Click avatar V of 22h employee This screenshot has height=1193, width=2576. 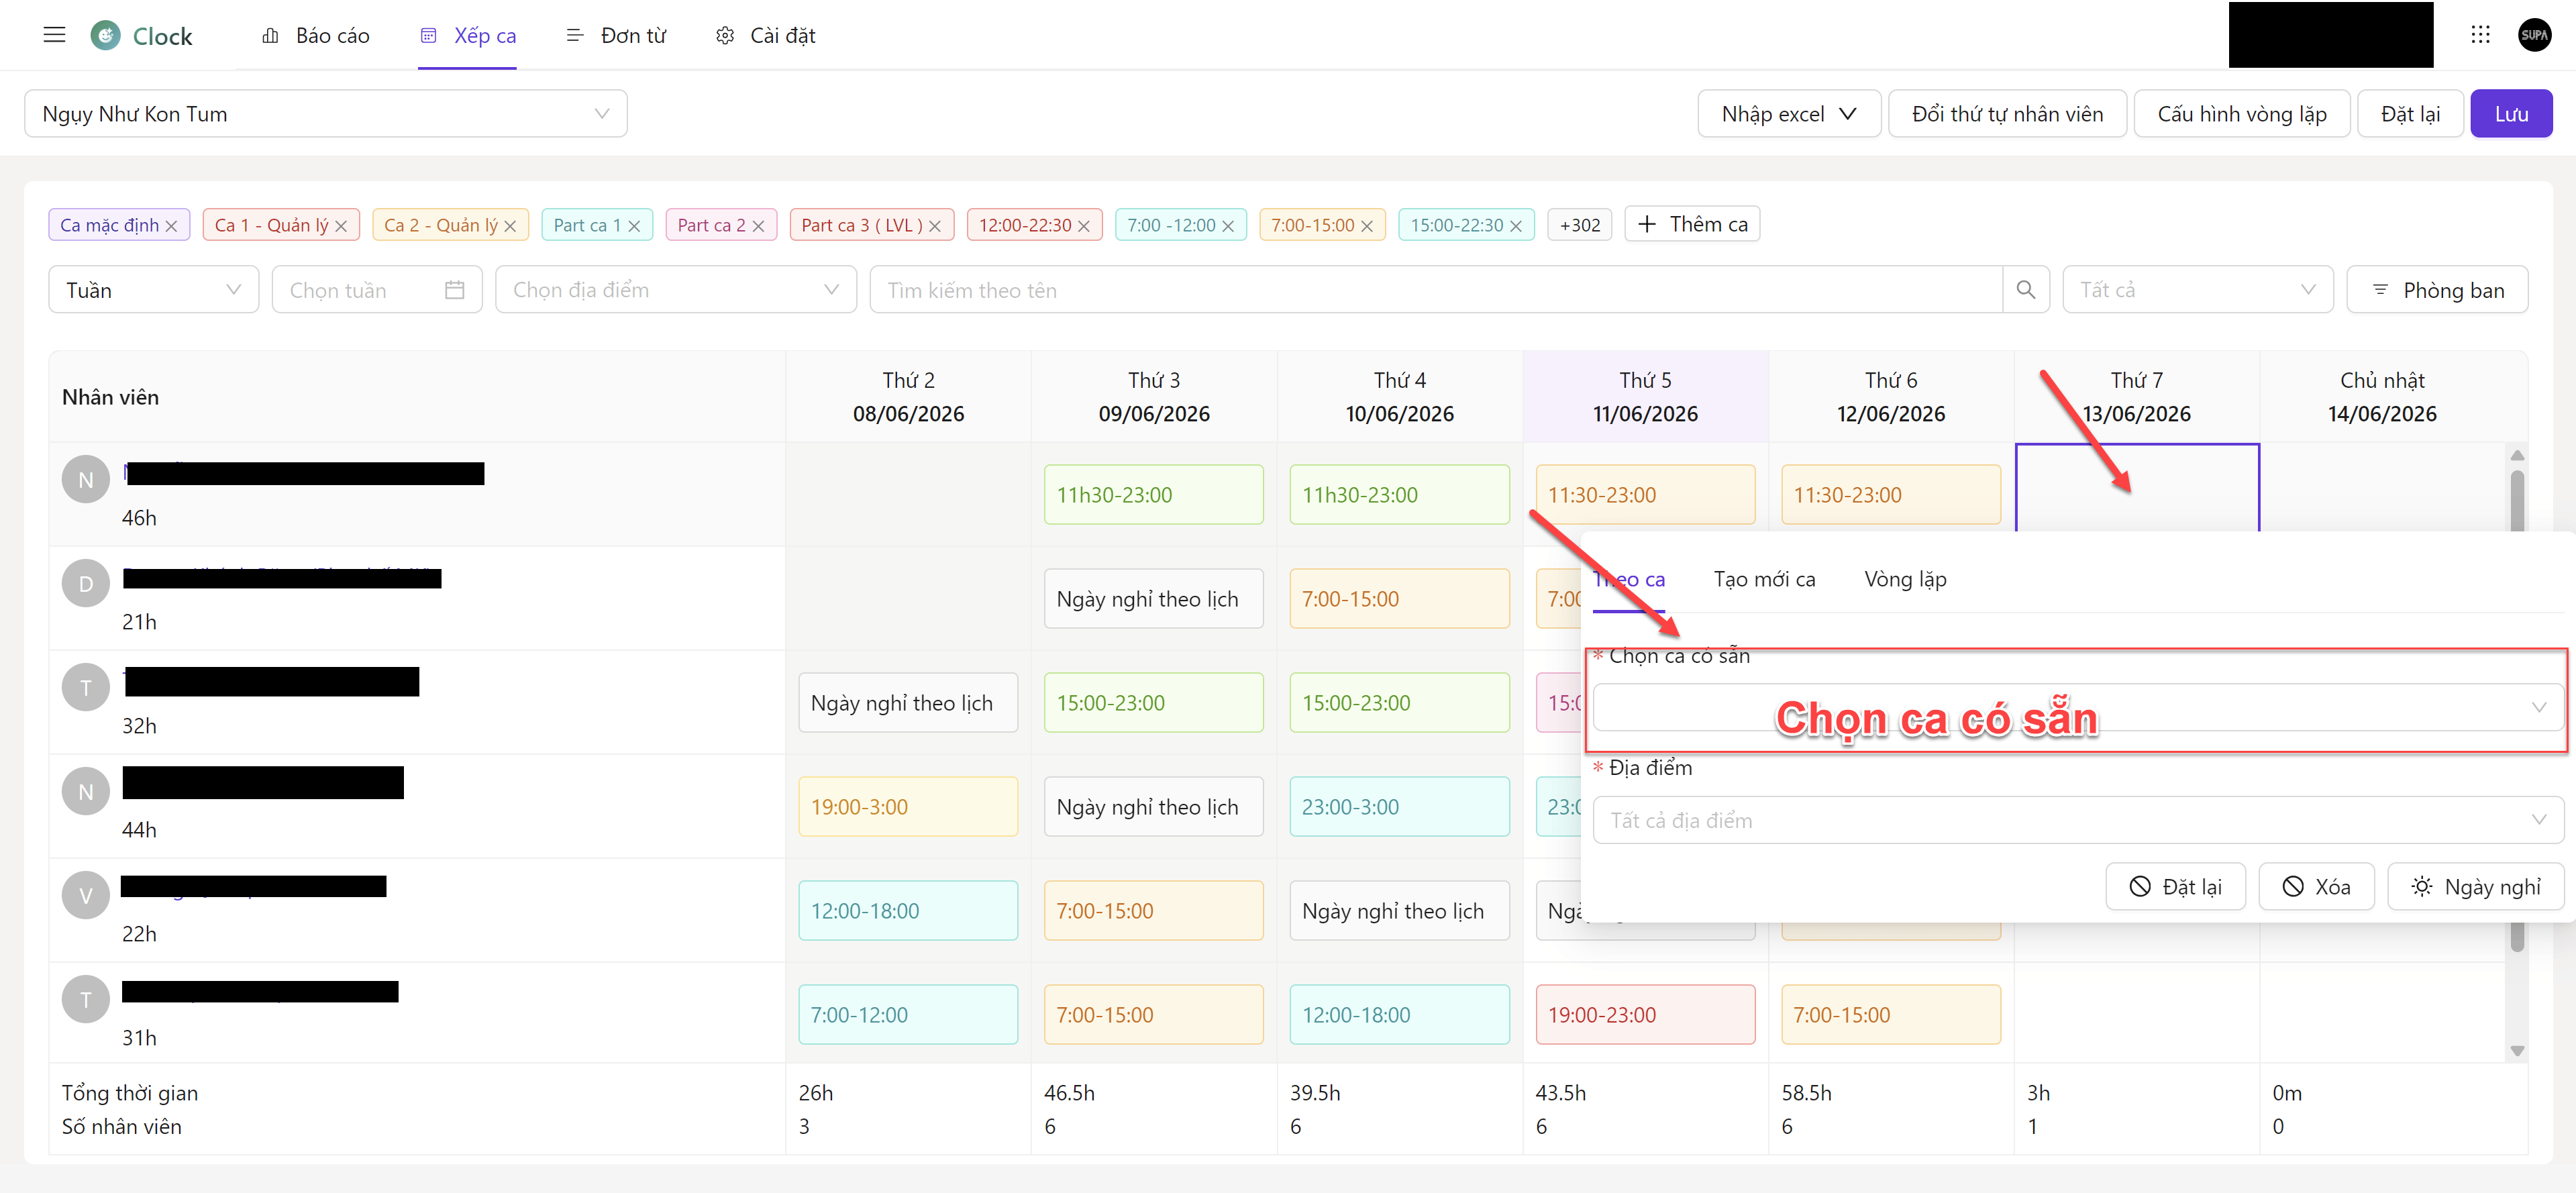[86, 896]
